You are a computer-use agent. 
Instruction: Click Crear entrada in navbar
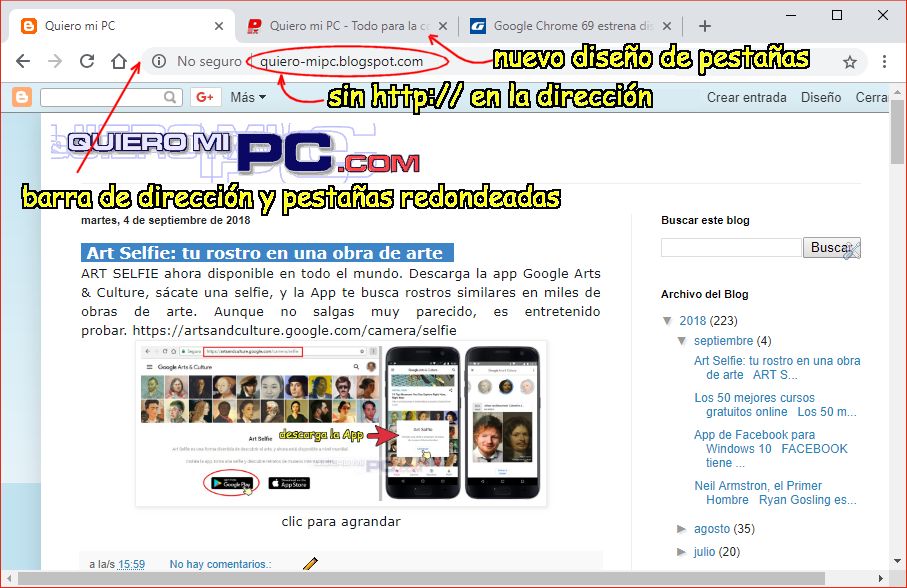click(x=746, y=97)
